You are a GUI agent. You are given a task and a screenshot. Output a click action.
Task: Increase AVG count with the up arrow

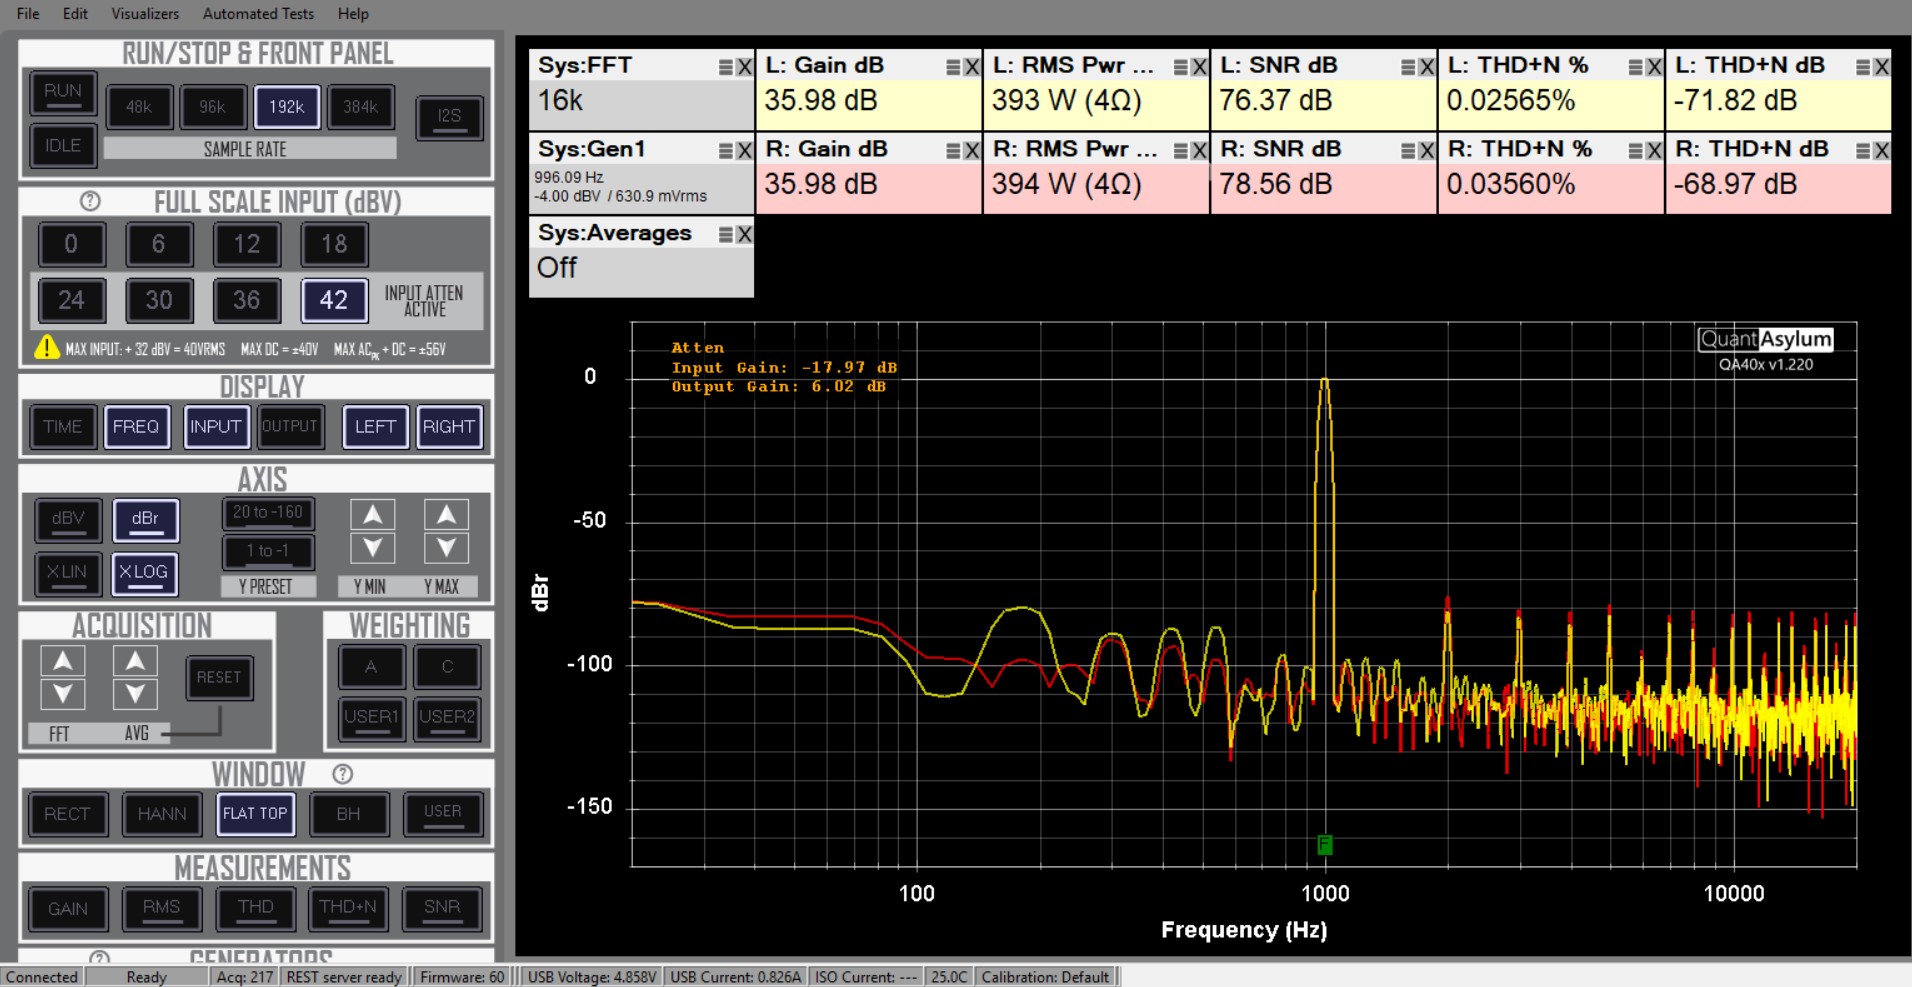click(x=135, y=660)
